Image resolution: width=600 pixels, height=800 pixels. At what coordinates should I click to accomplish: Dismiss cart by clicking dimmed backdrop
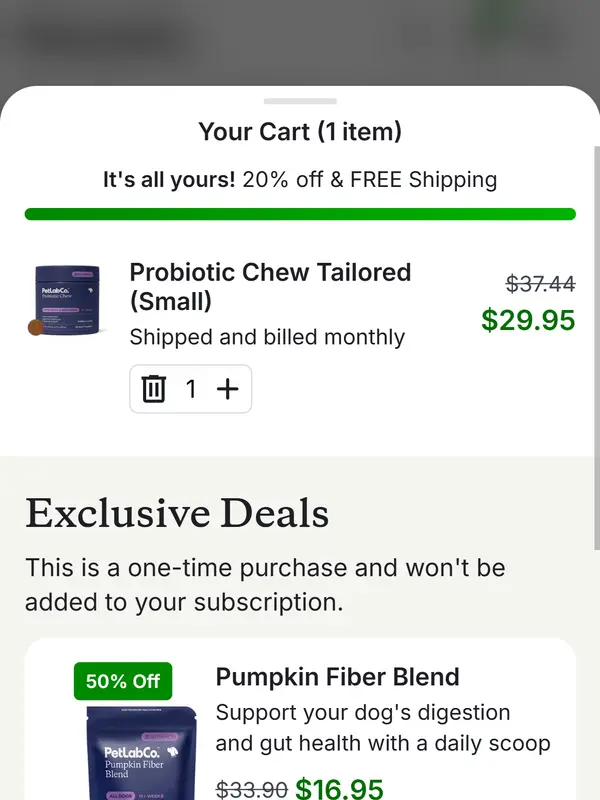coord(300,40)
